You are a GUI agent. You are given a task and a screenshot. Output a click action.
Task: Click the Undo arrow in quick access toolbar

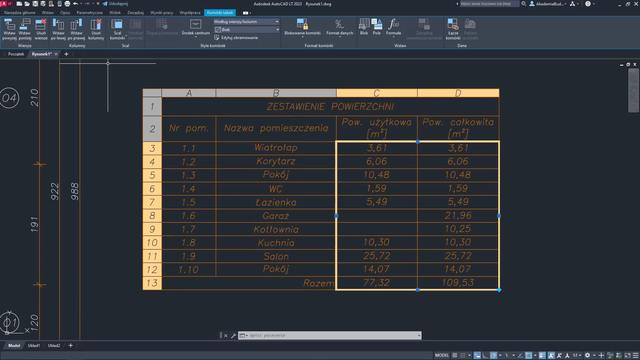[x=76, y=4]
